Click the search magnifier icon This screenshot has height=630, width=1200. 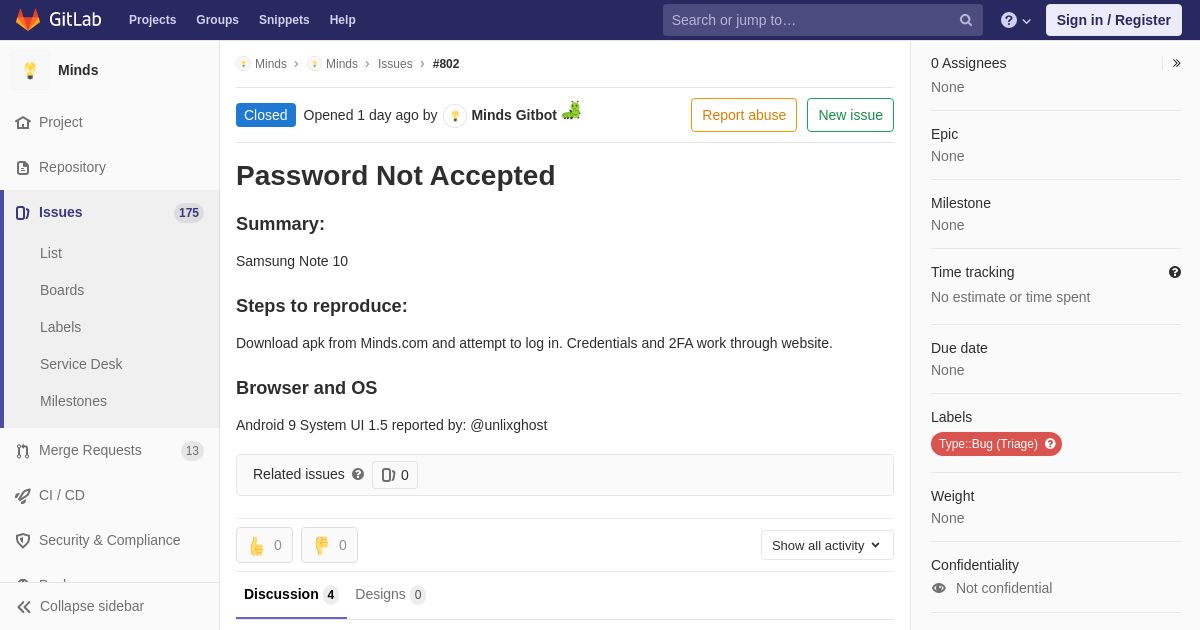click(x=965, y=20)
